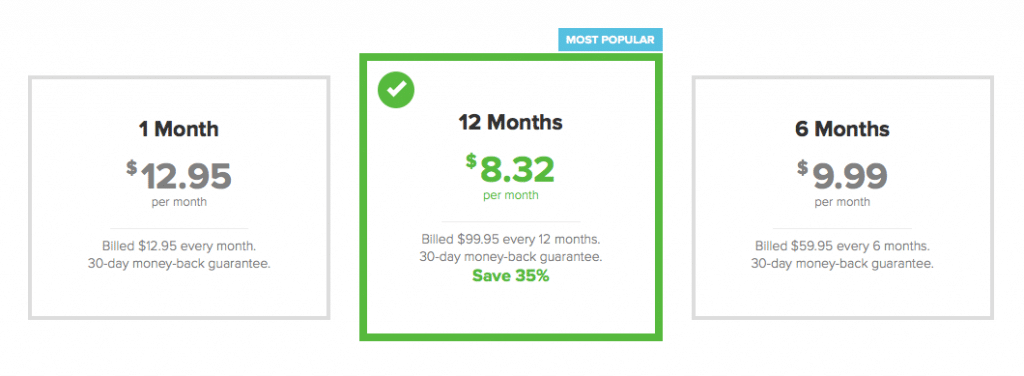Click the MOST POPULAR badge

[x=610, y=40]
